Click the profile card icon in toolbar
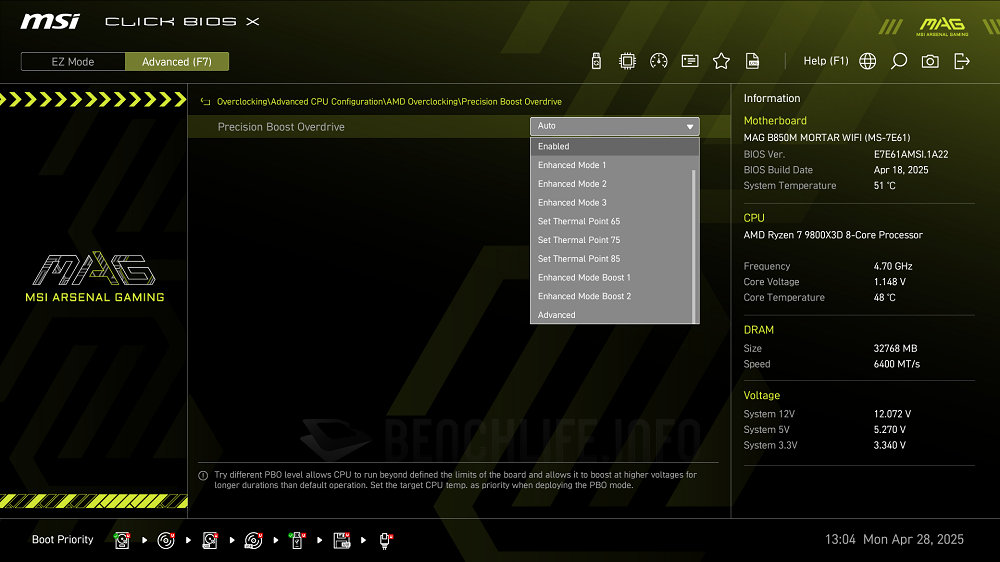 pyautogui.click(x=690, y=61)
